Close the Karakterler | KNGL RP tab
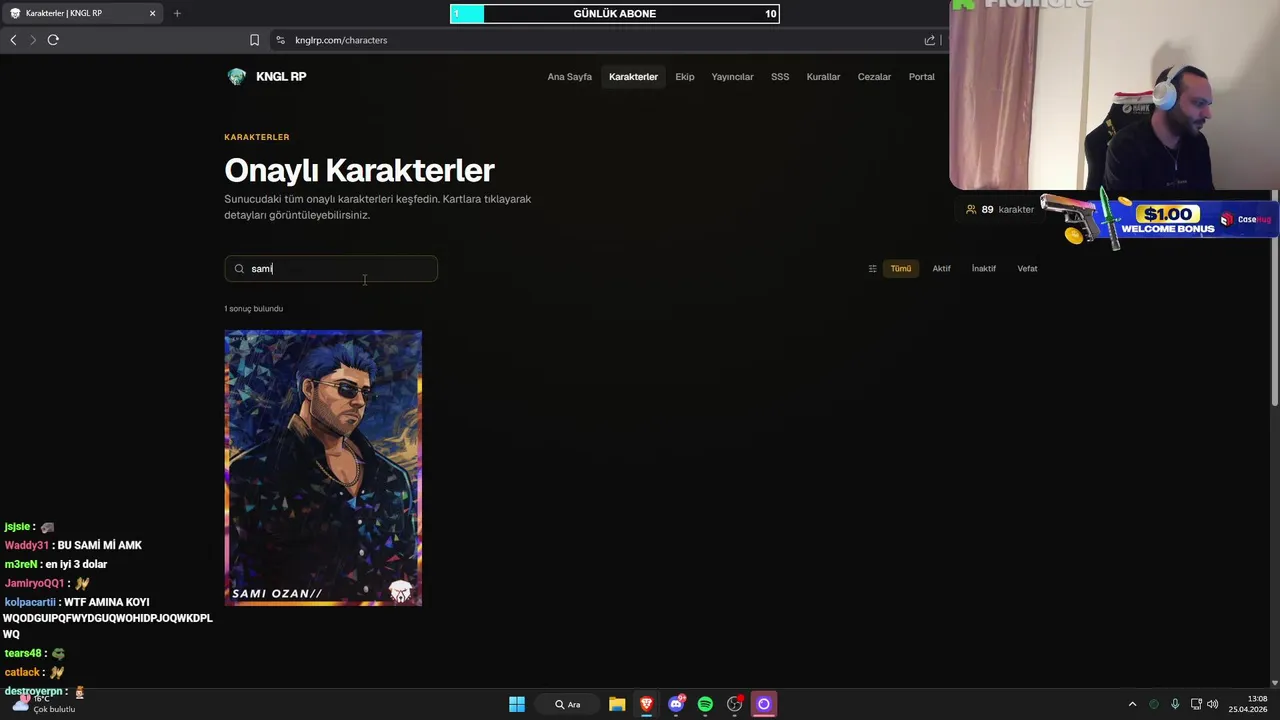The image size is (1280, 720). click(x=152, y=13)
